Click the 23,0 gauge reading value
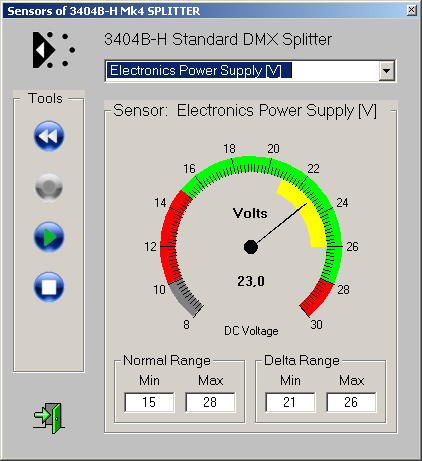 (x=251, y=281)
